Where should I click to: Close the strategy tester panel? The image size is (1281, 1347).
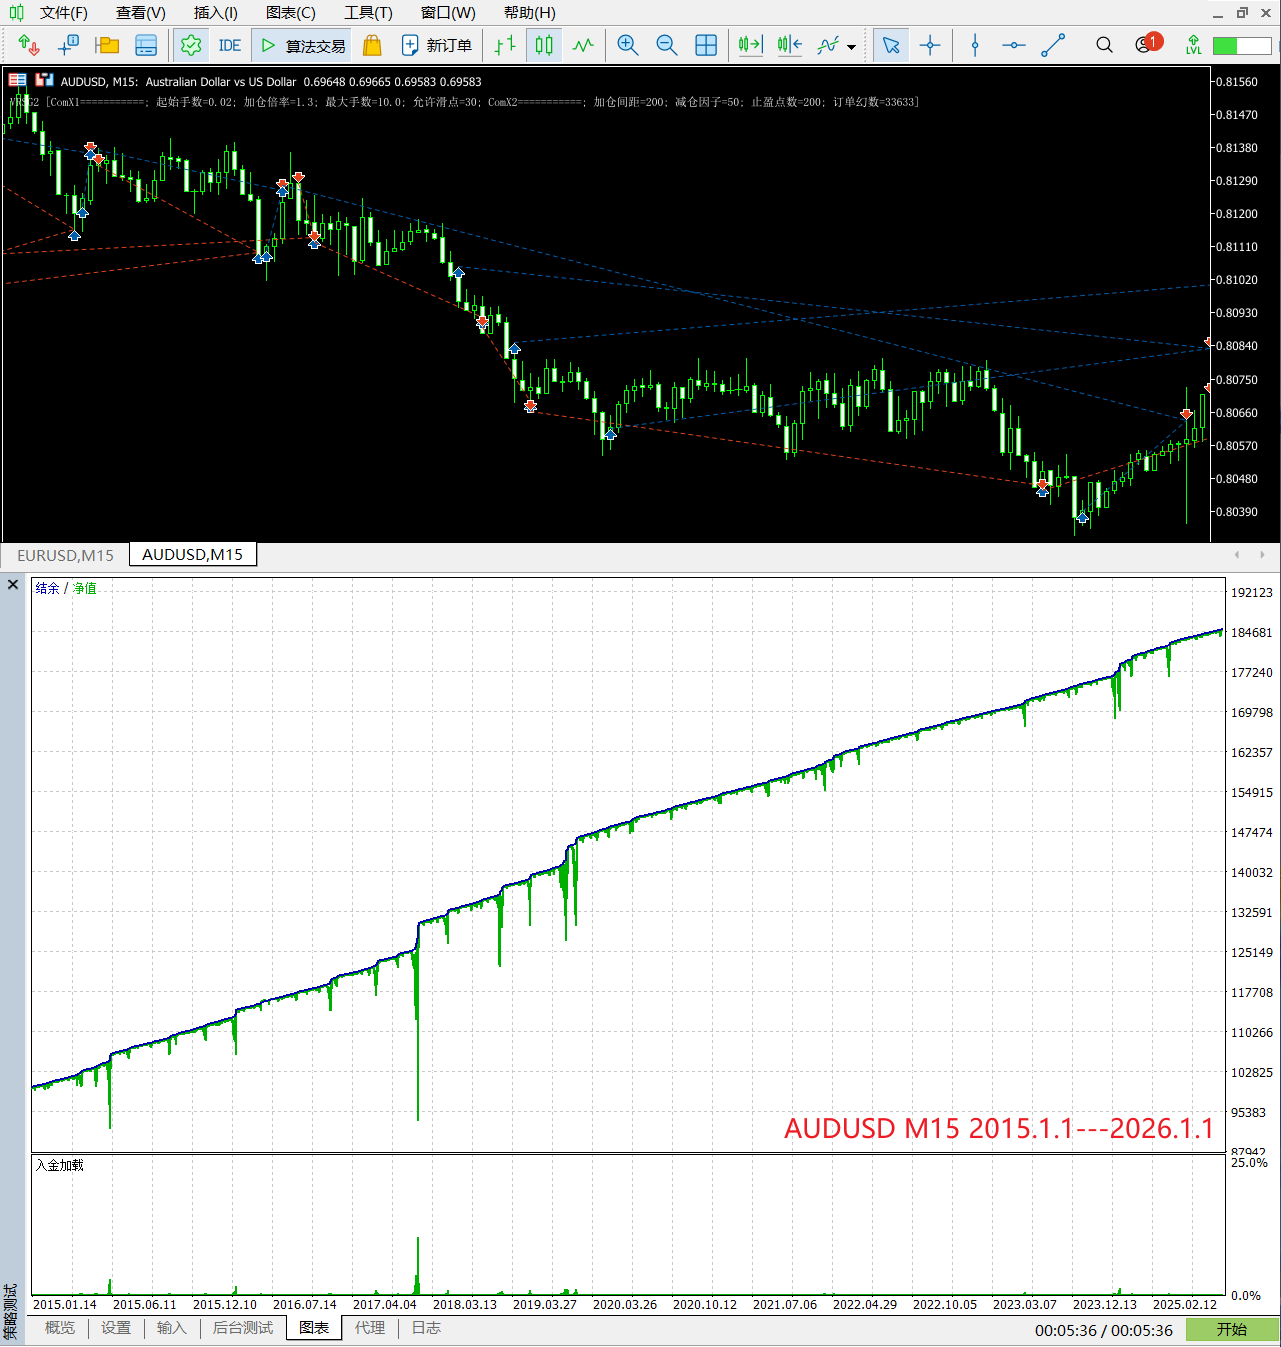13,585
